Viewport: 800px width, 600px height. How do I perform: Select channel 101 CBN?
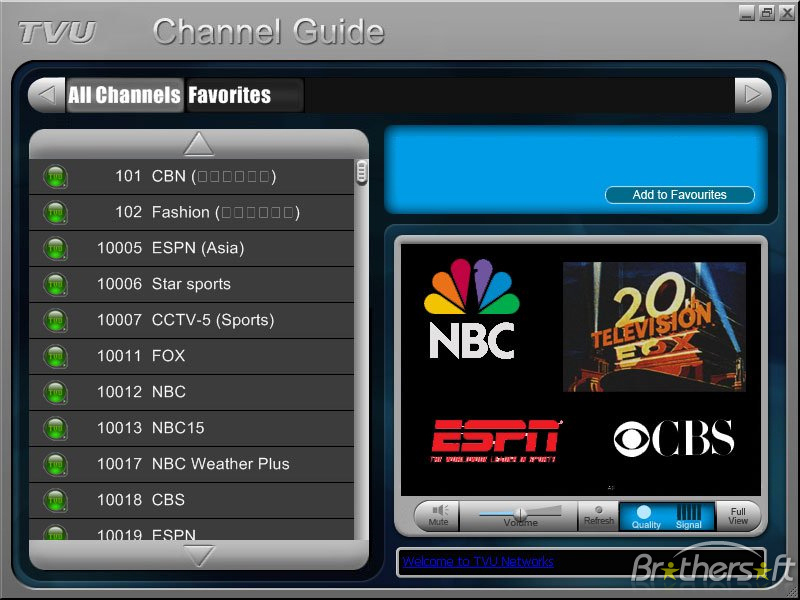tap(192, 177)
